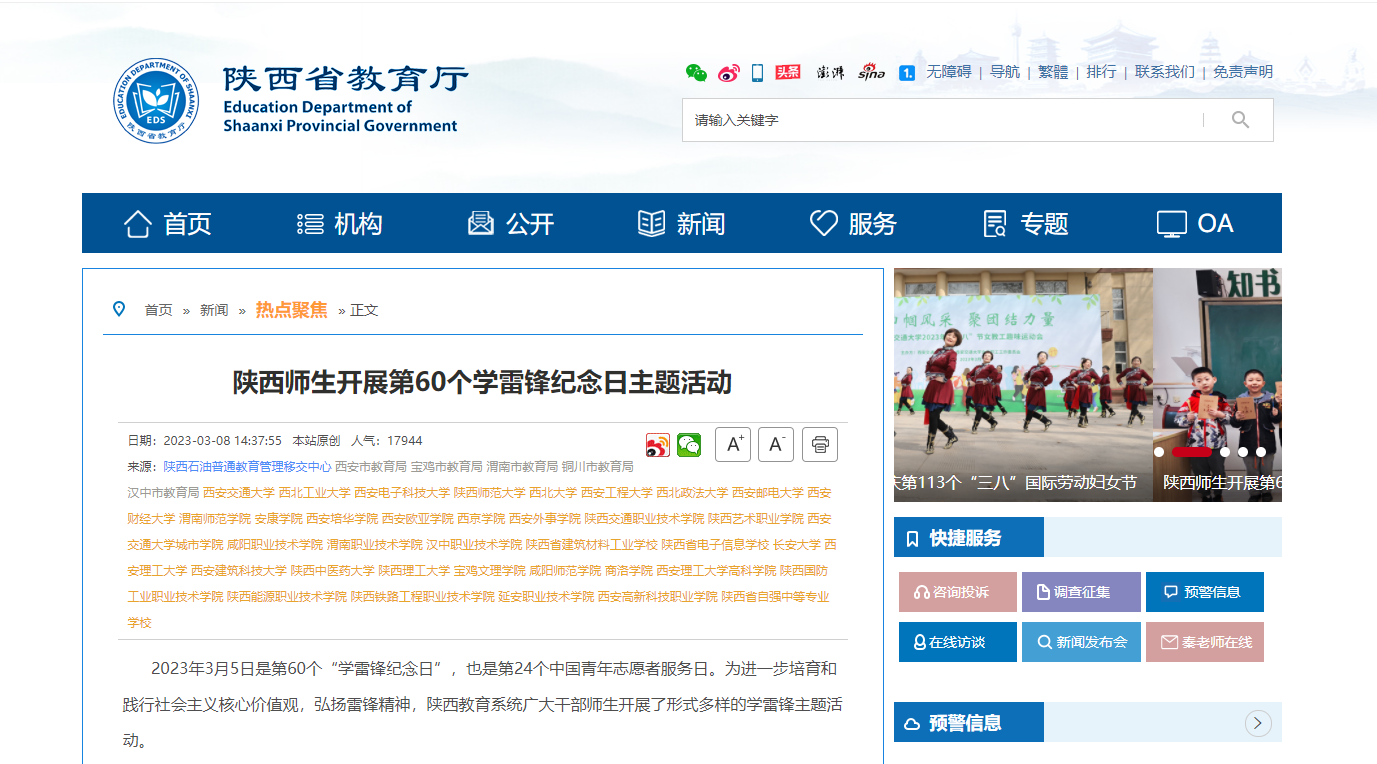
Task: Decrease font size with A- button
Action: pos(776,444)
